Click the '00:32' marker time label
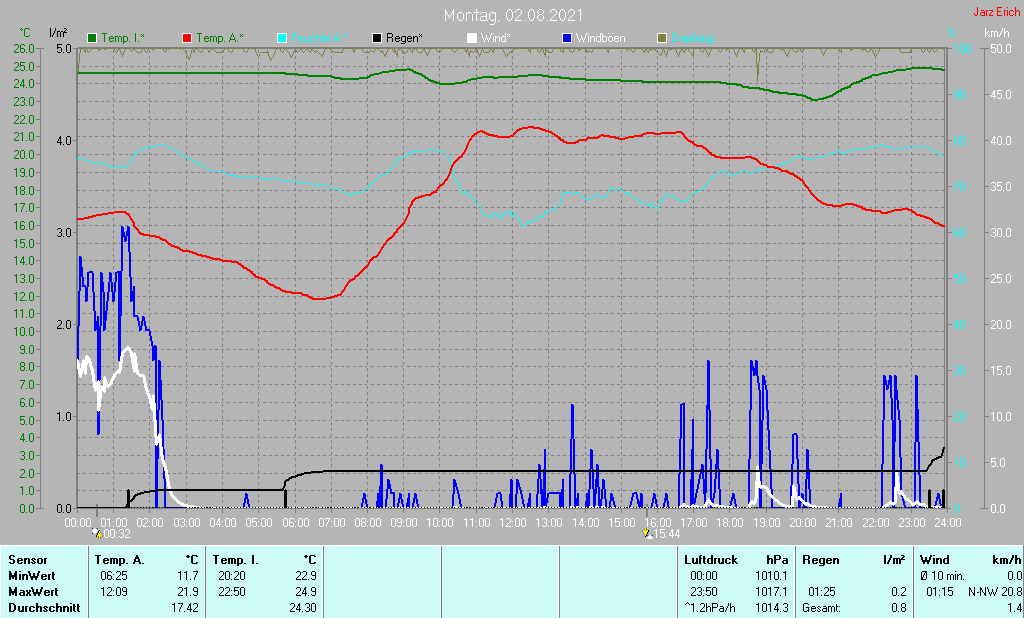Viewport: 1024px width, 618px height. (x=118, y=534)
